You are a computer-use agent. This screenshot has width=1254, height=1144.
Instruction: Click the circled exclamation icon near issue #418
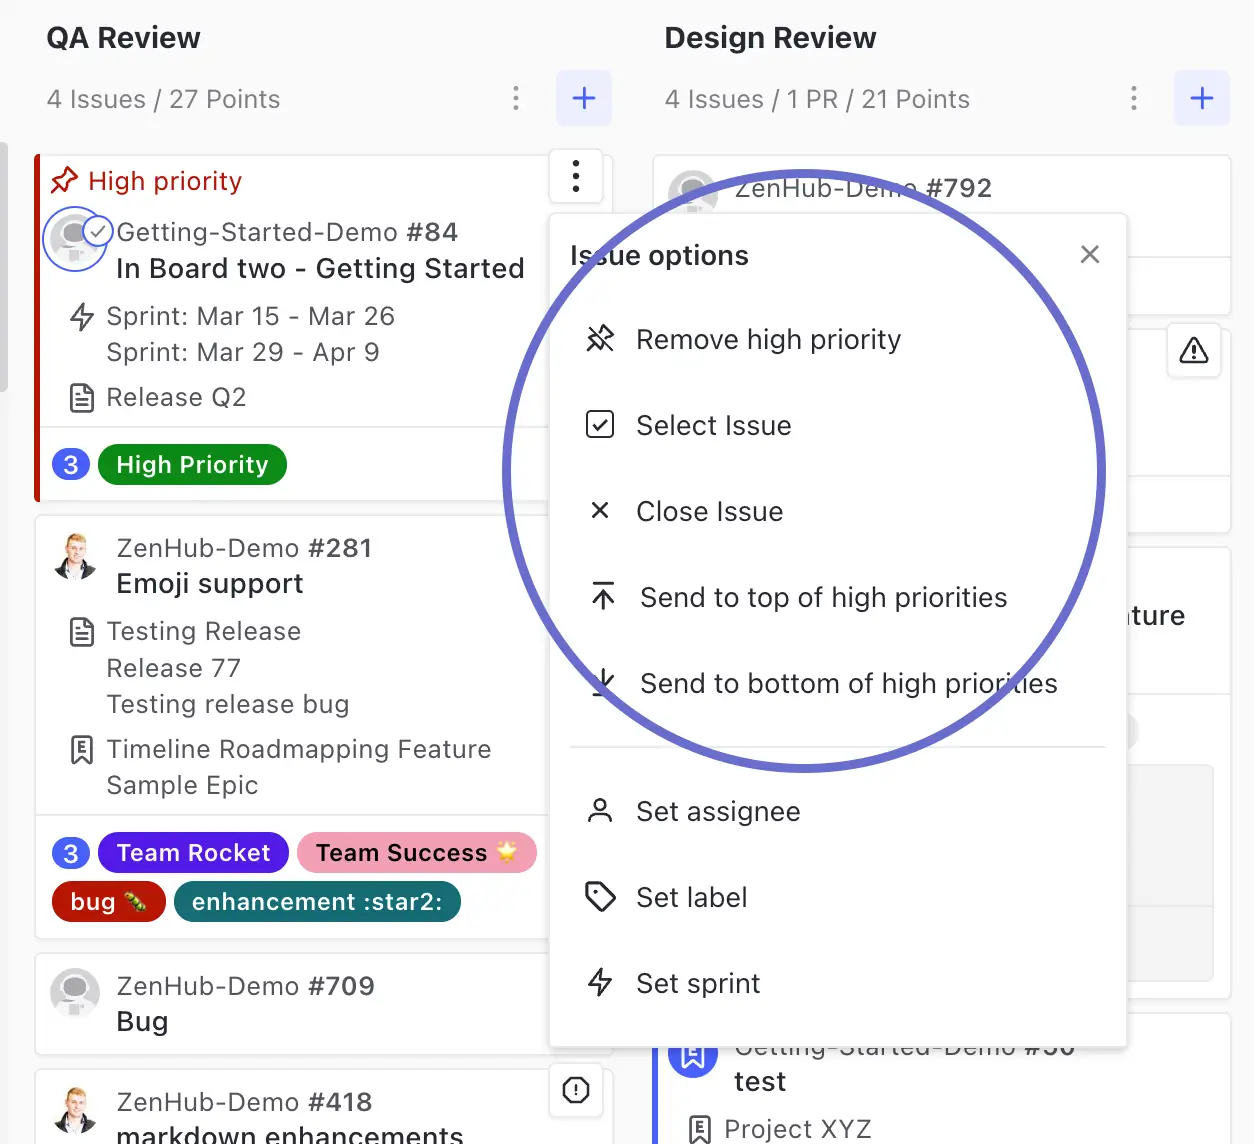point(576,1090)
